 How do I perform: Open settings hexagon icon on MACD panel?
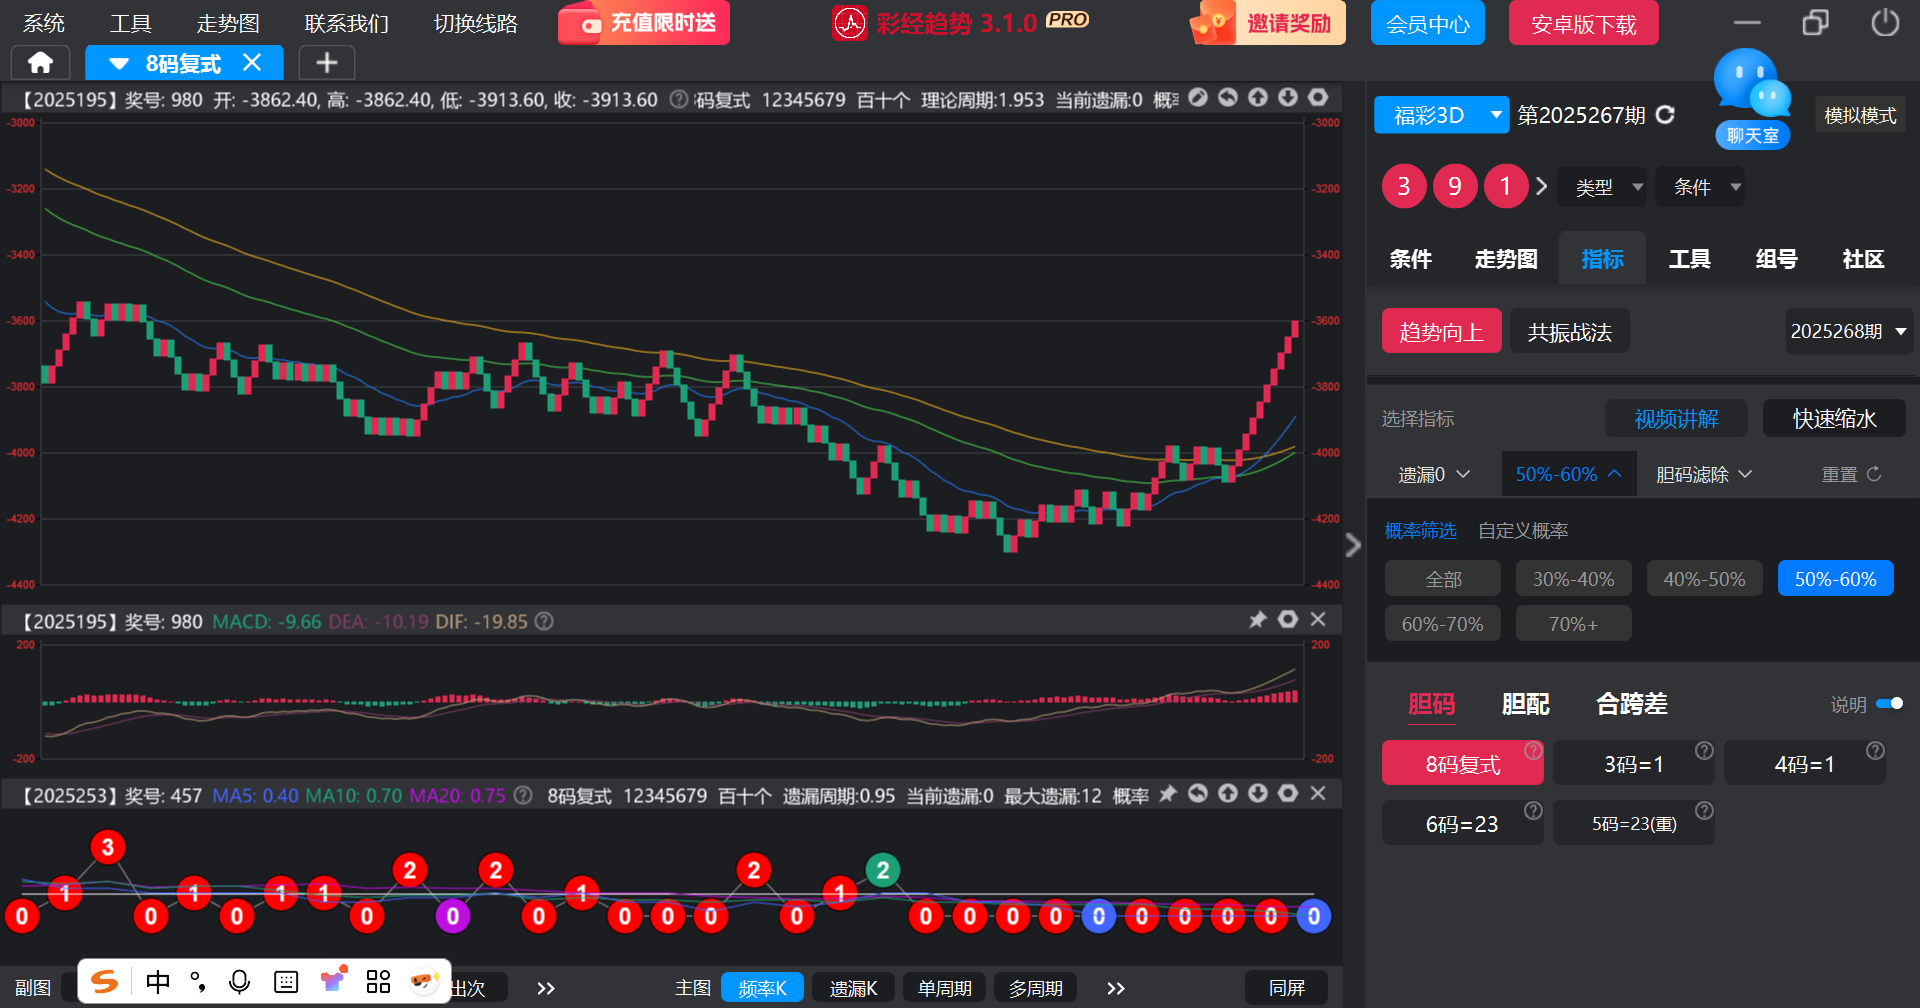point(1288,620)
